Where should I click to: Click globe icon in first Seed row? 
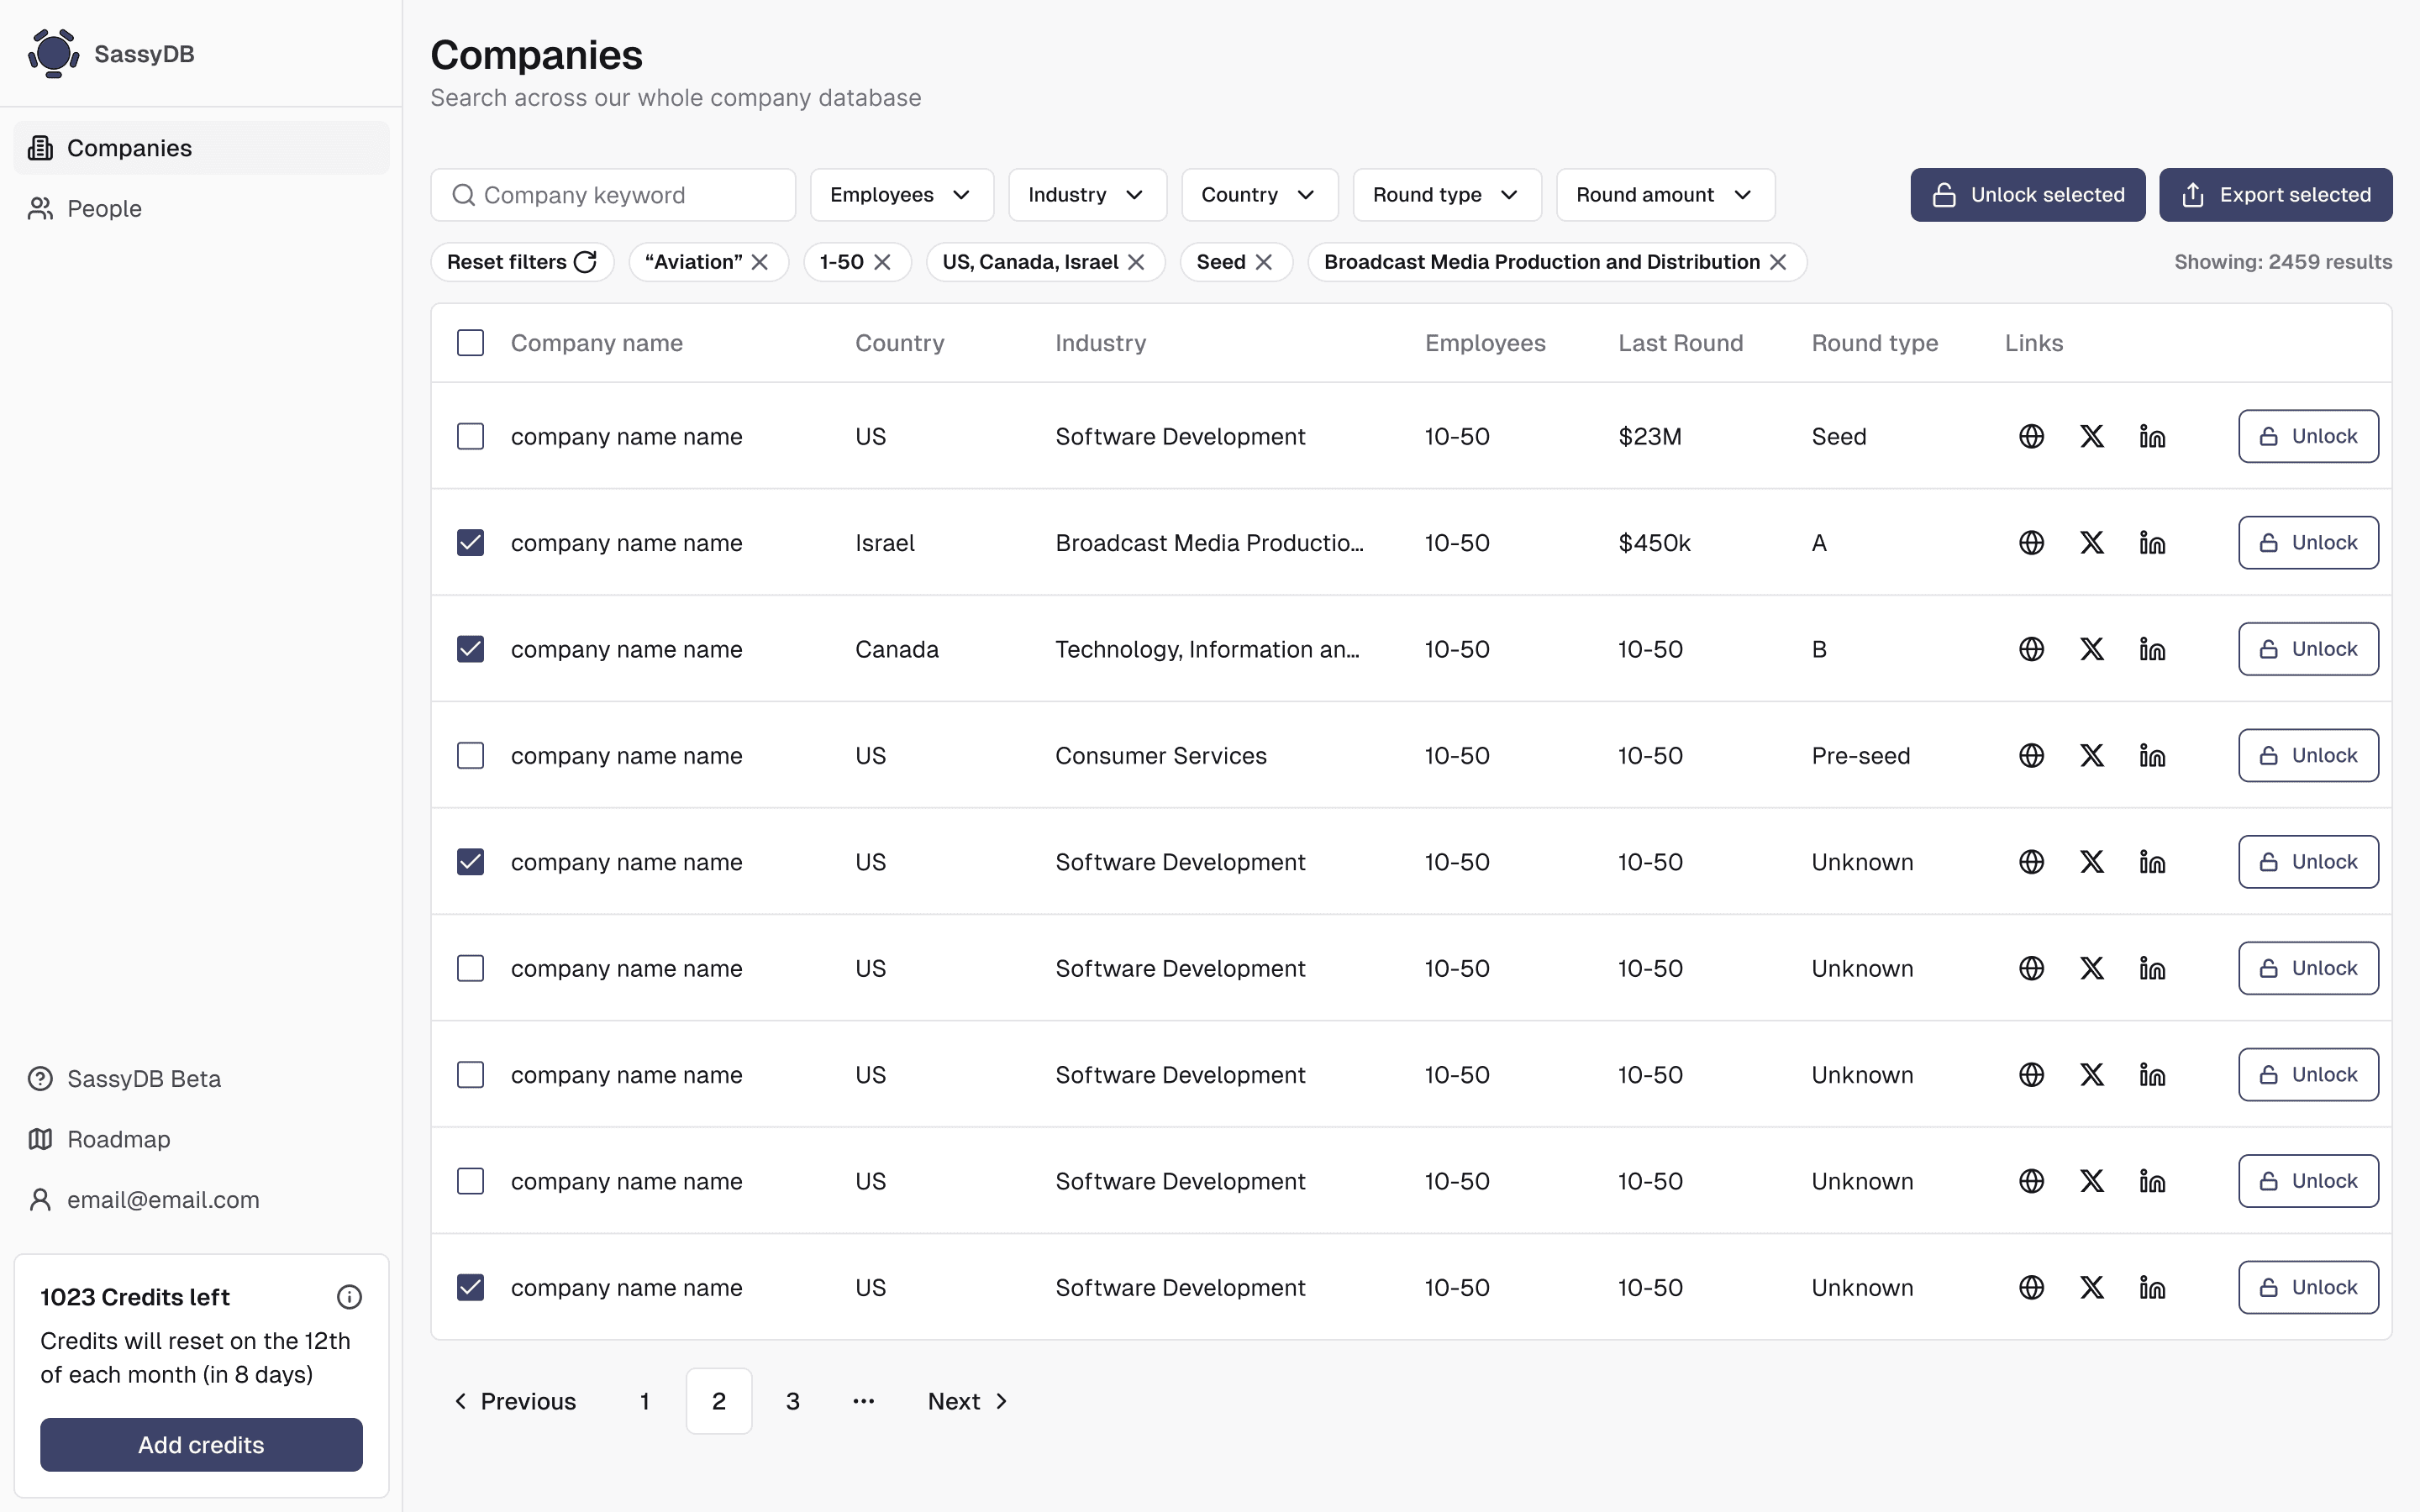pyautogui.click(x=2031, y=437)
